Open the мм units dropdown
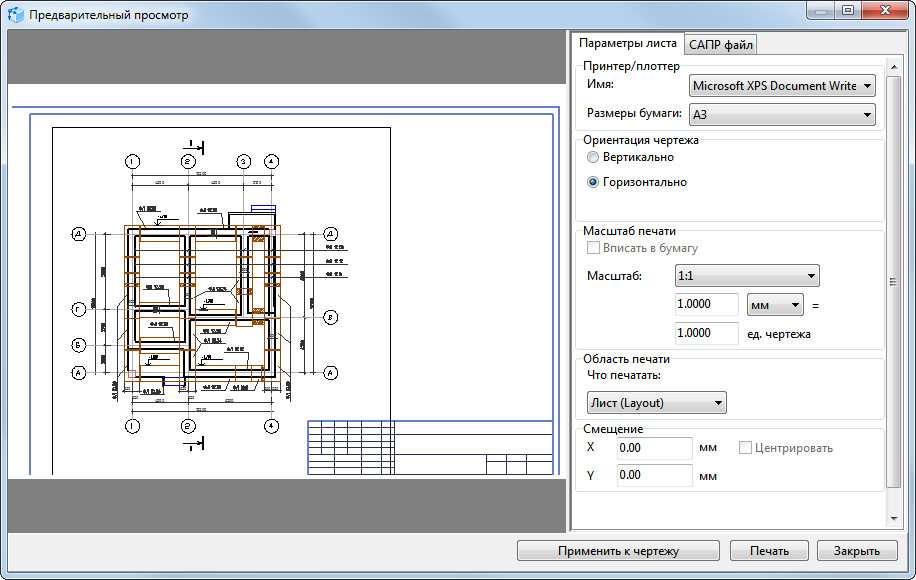 coord(775,304)
